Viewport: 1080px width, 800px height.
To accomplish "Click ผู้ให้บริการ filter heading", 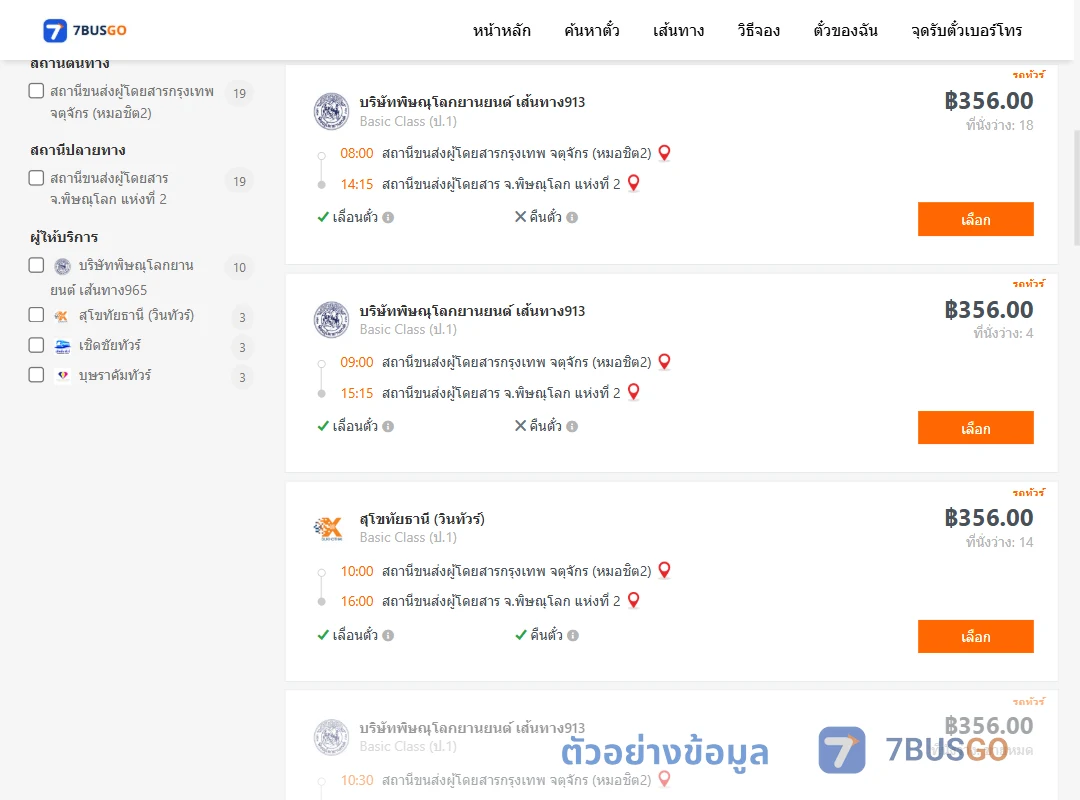I will coord(64,237).
